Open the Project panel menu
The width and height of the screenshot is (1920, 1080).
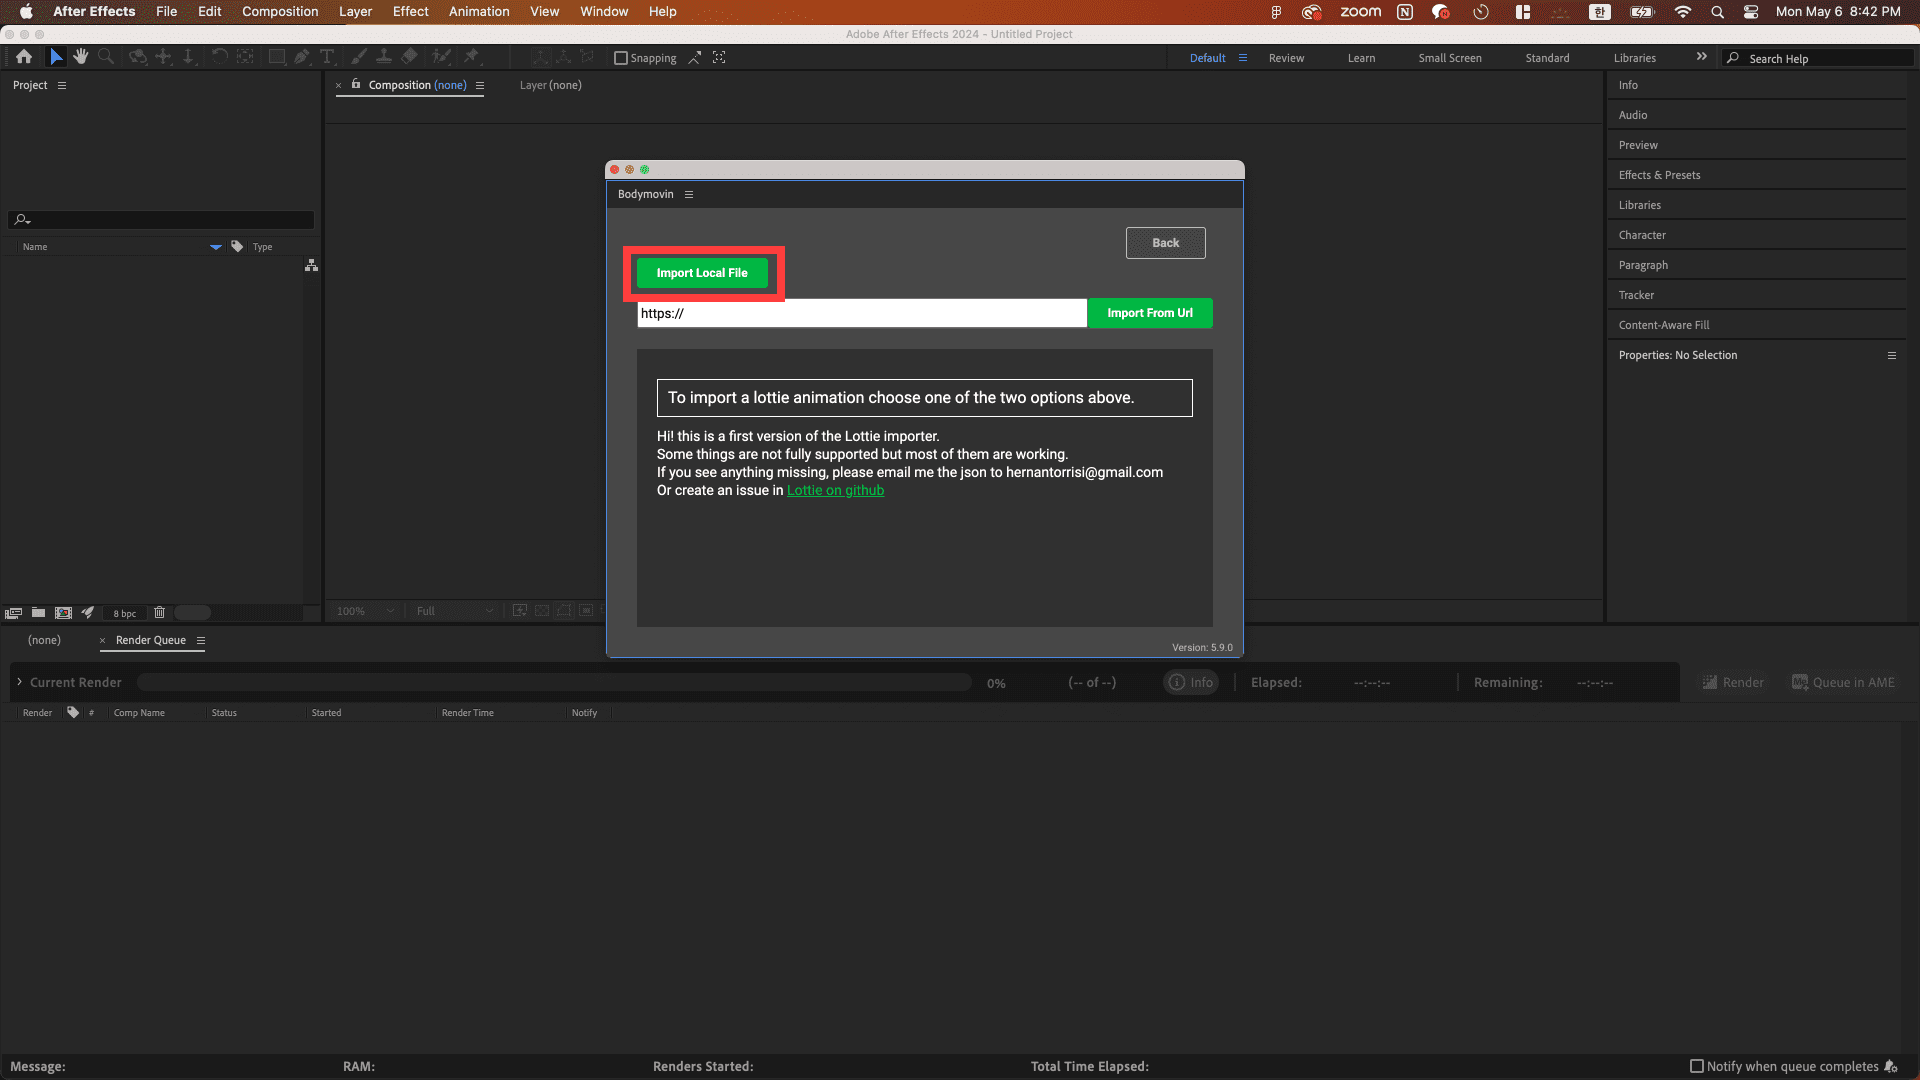point(62,85)
